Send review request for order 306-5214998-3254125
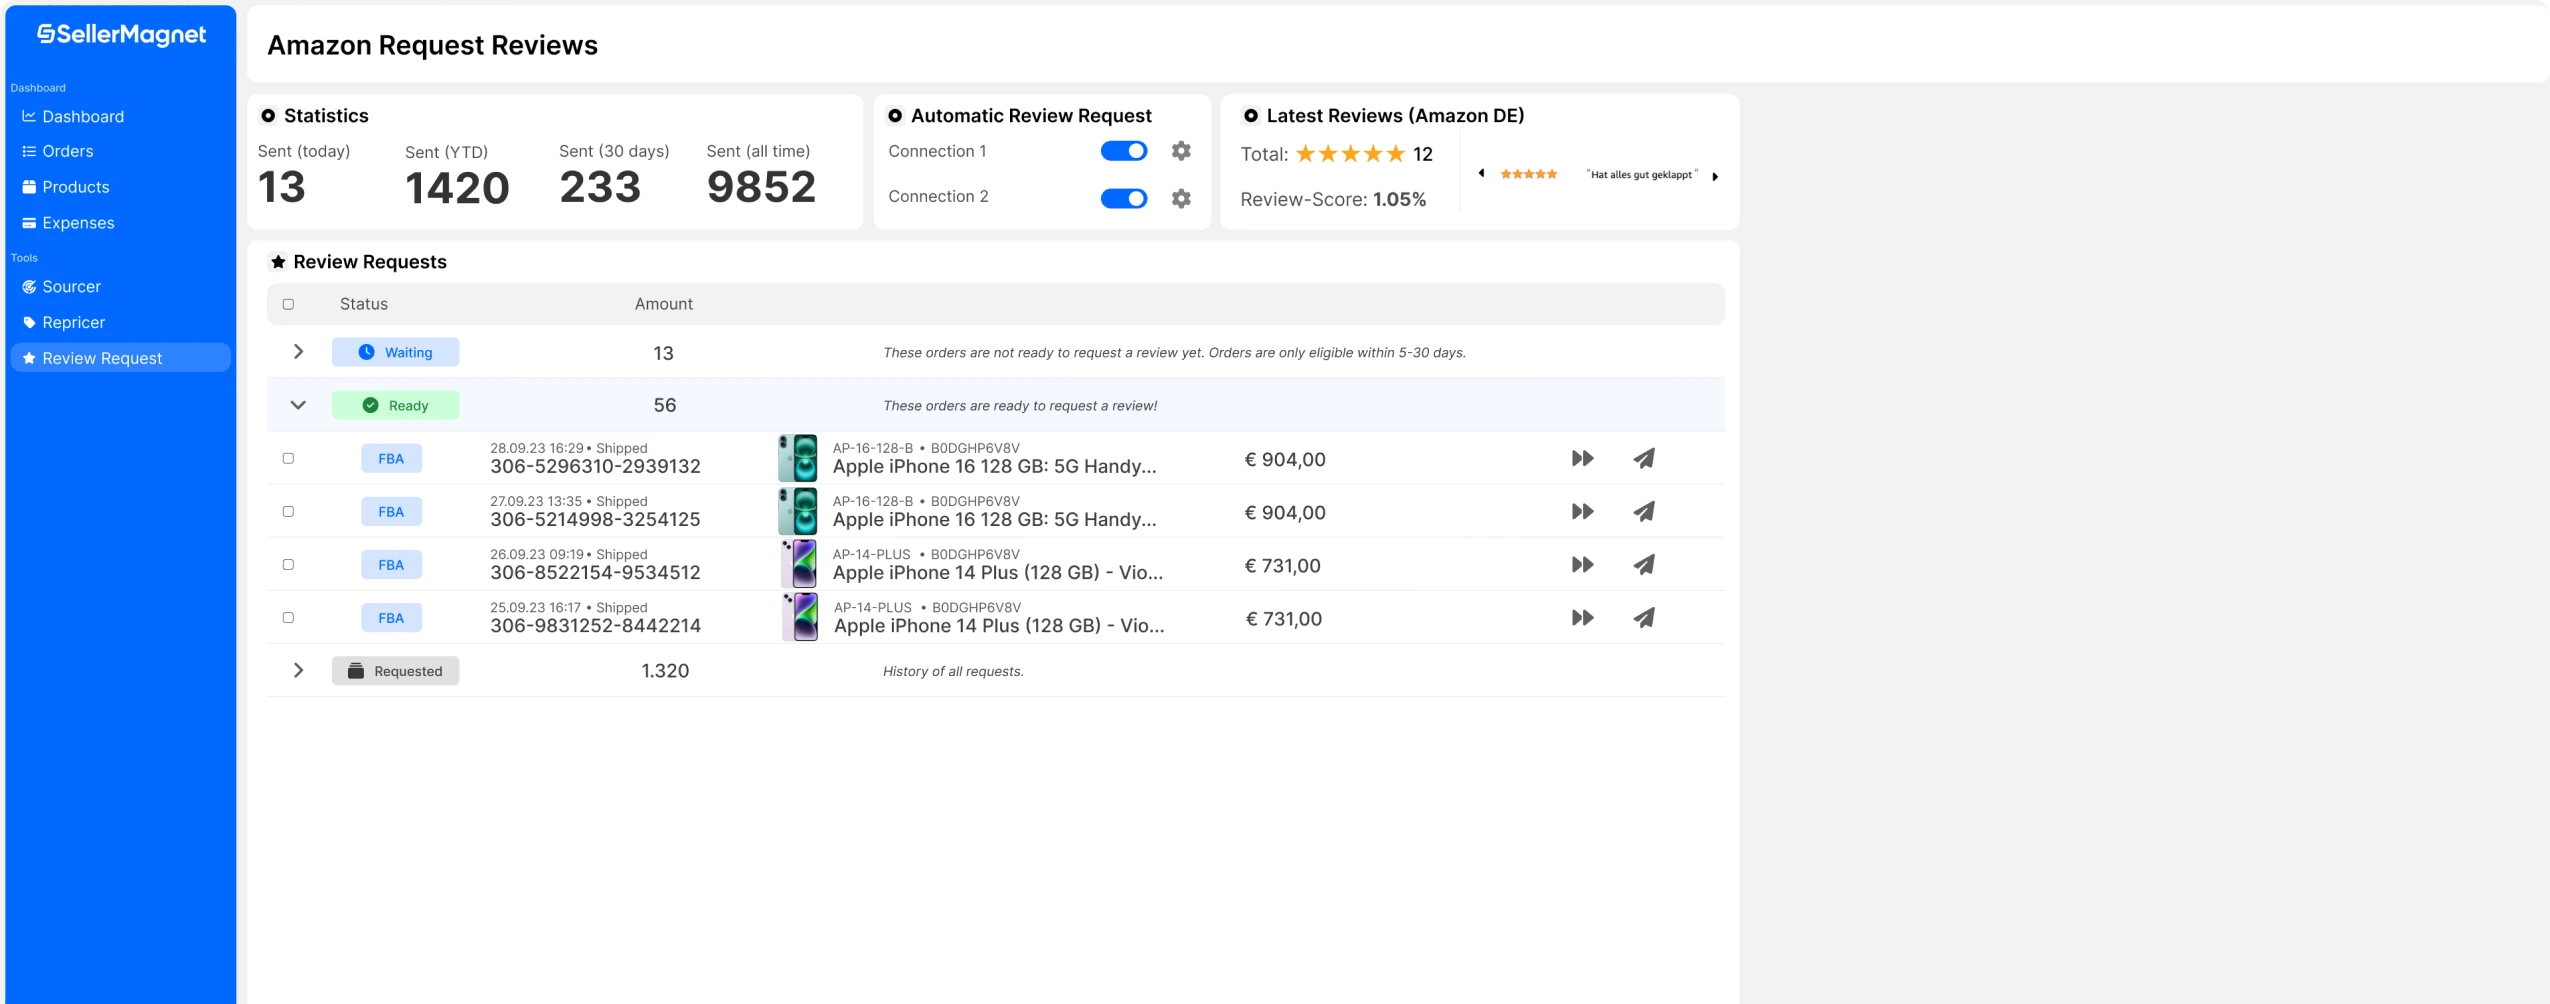The width and height of the screenshot is (2550, 1004). pos(1644,511)
